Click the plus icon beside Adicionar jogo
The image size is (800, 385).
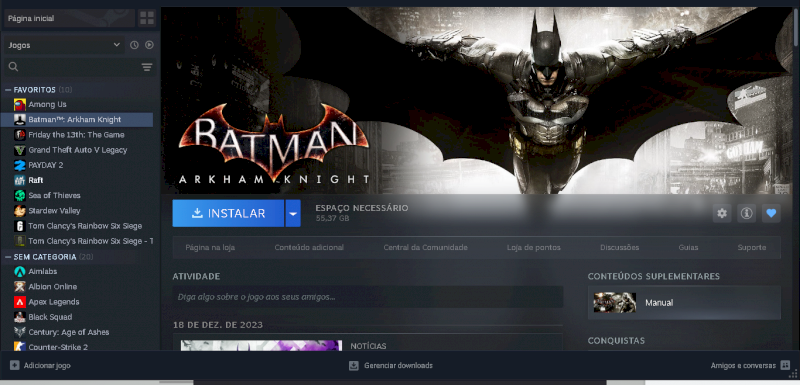pos(14,365)
